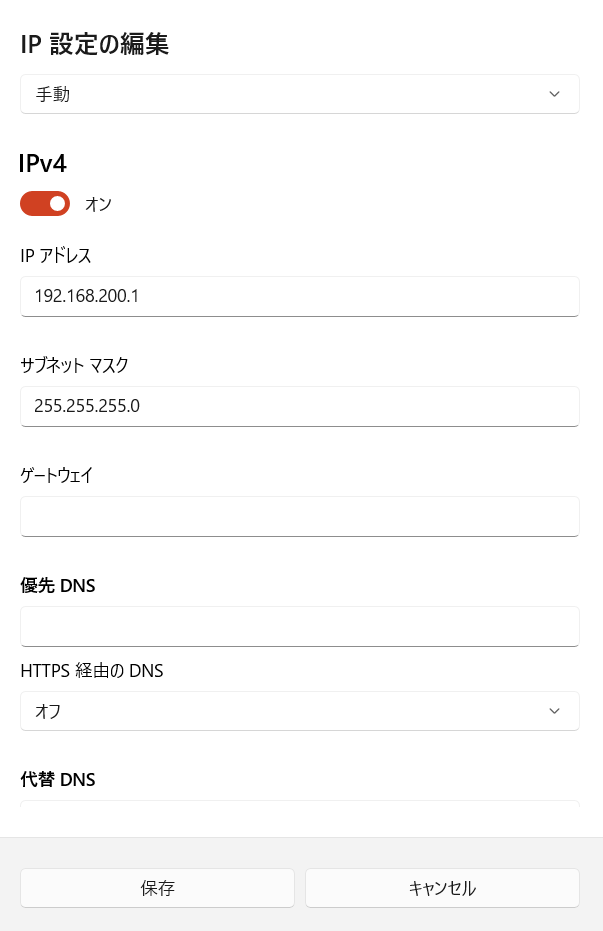Viewport: 603px width, 931px height.
Task: Select the address 192.168.200.1 text box
Action: [x=300, y=296]
